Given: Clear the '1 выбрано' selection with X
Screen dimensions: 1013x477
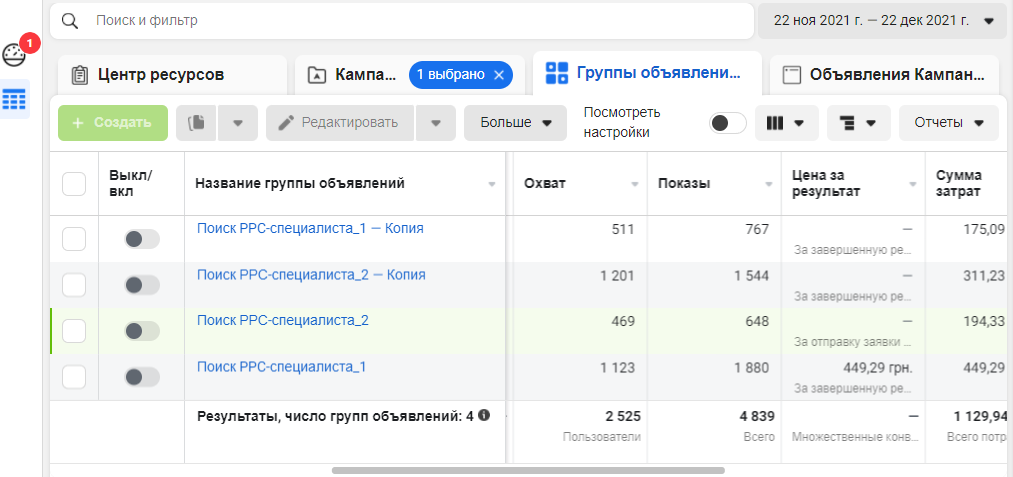Looking at the screenshot, I should tap(498, 75).
